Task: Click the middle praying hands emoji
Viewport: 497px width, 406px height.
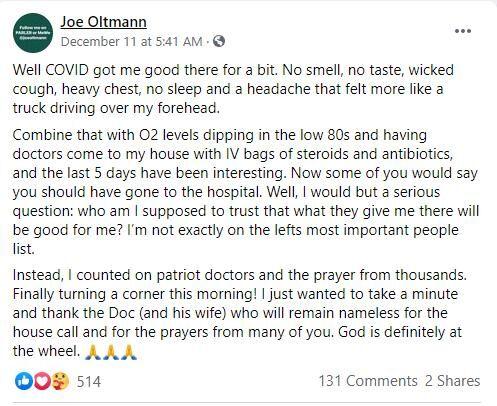Action: [x=111, y=352]
